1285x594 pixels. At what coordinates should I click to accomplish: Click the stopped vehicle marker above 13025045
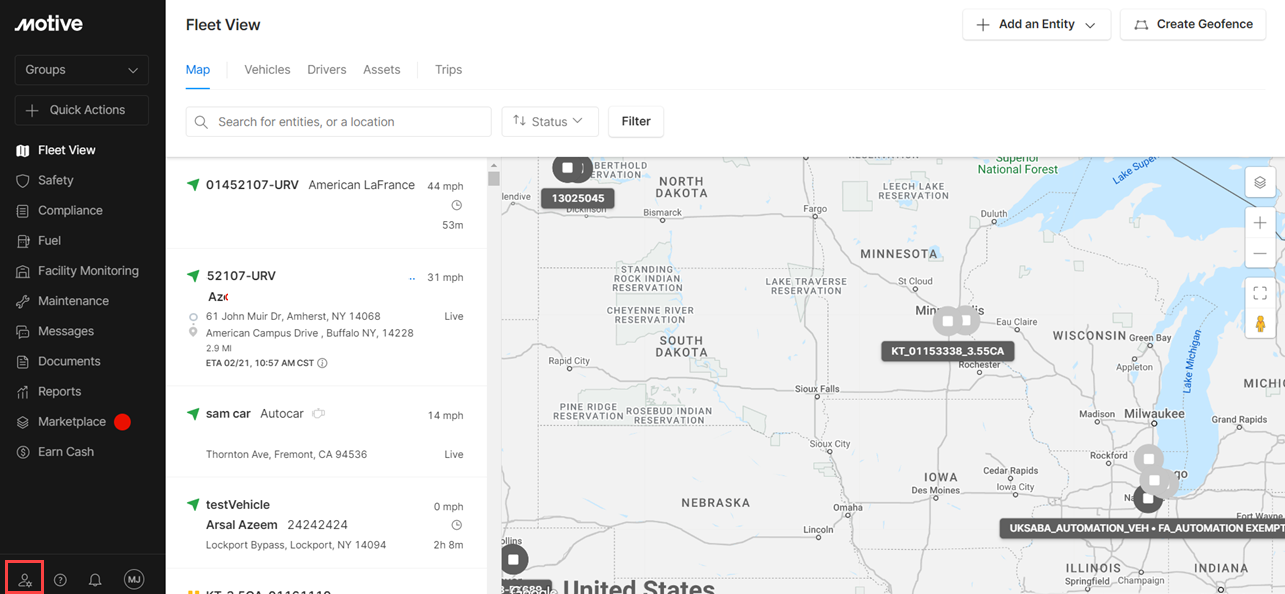pyautogui.click(x=568, y=168)
